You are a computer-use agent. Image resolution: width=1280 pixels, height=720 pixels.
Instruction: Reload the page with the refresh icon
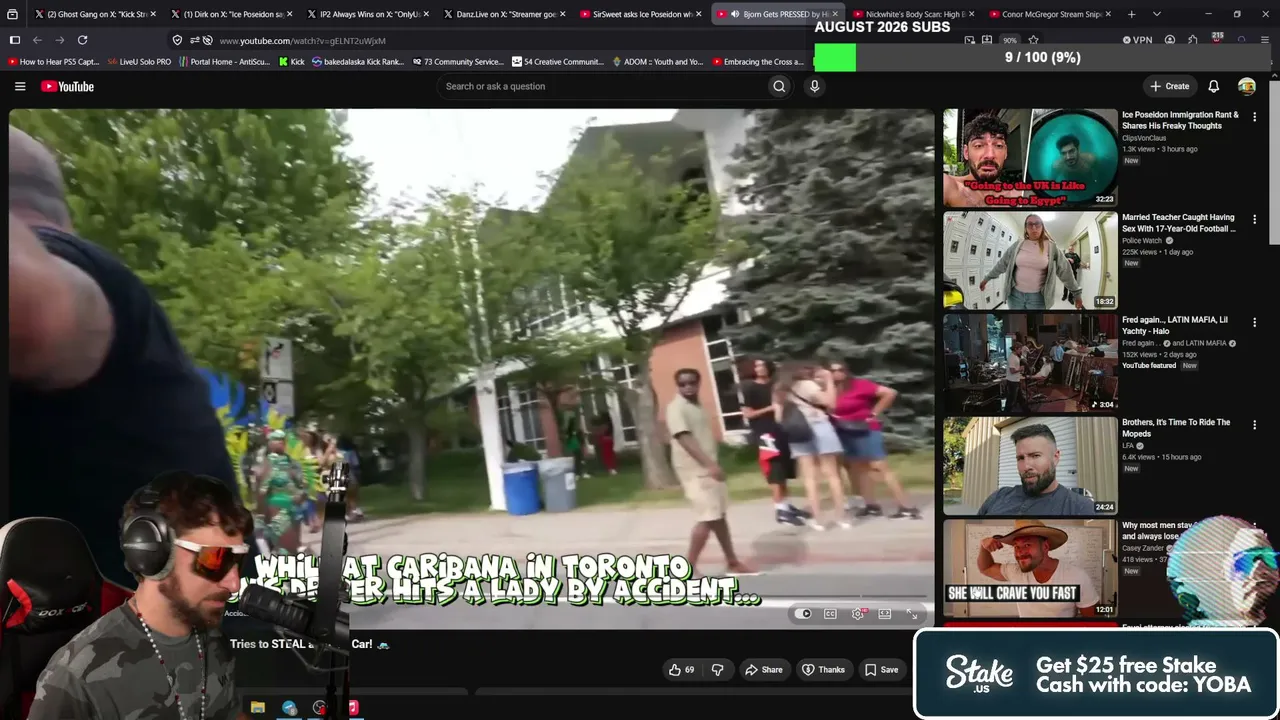82,40
